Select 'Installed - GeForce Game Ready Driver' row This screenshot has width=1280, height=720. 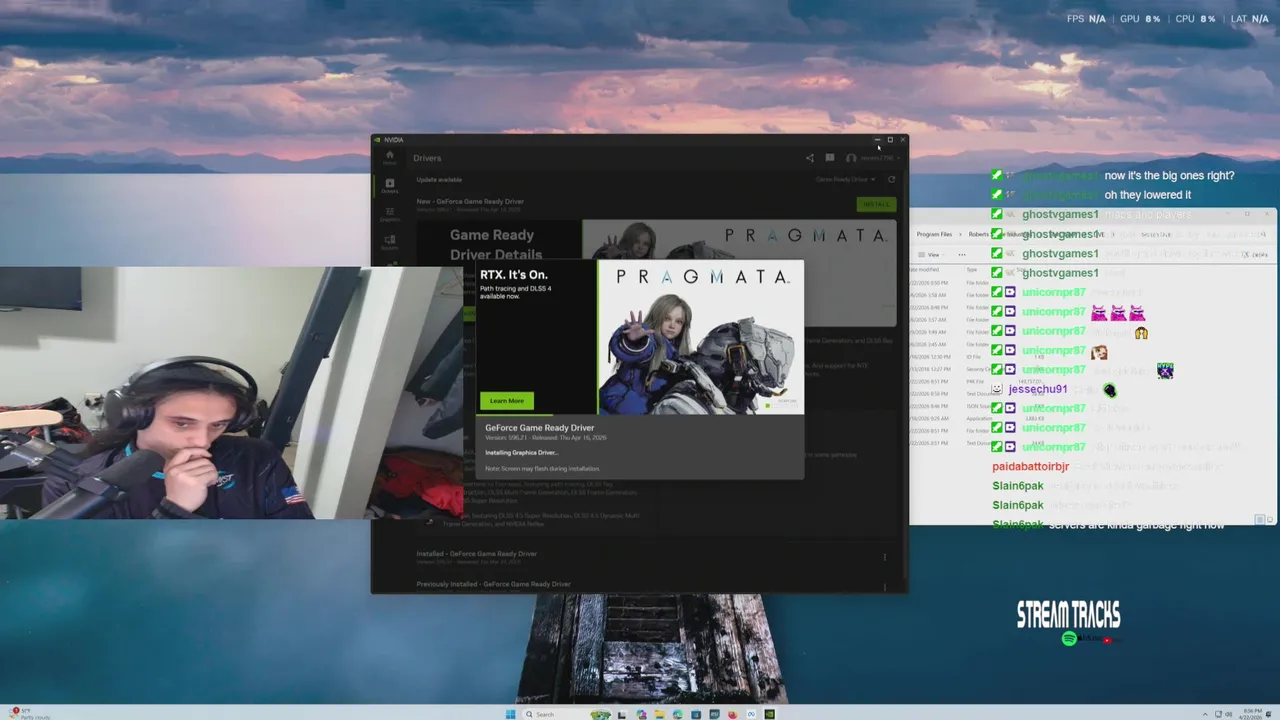point(477,553)
